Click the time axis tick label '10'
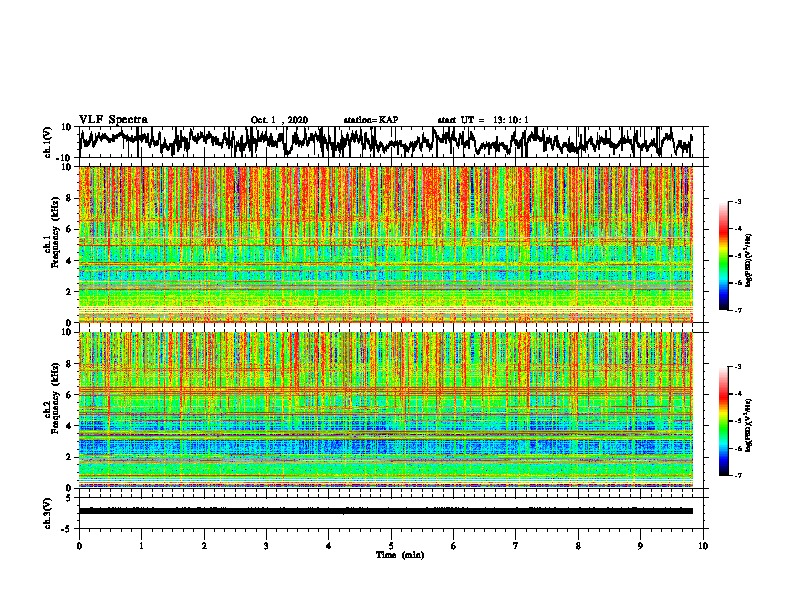 703,546
